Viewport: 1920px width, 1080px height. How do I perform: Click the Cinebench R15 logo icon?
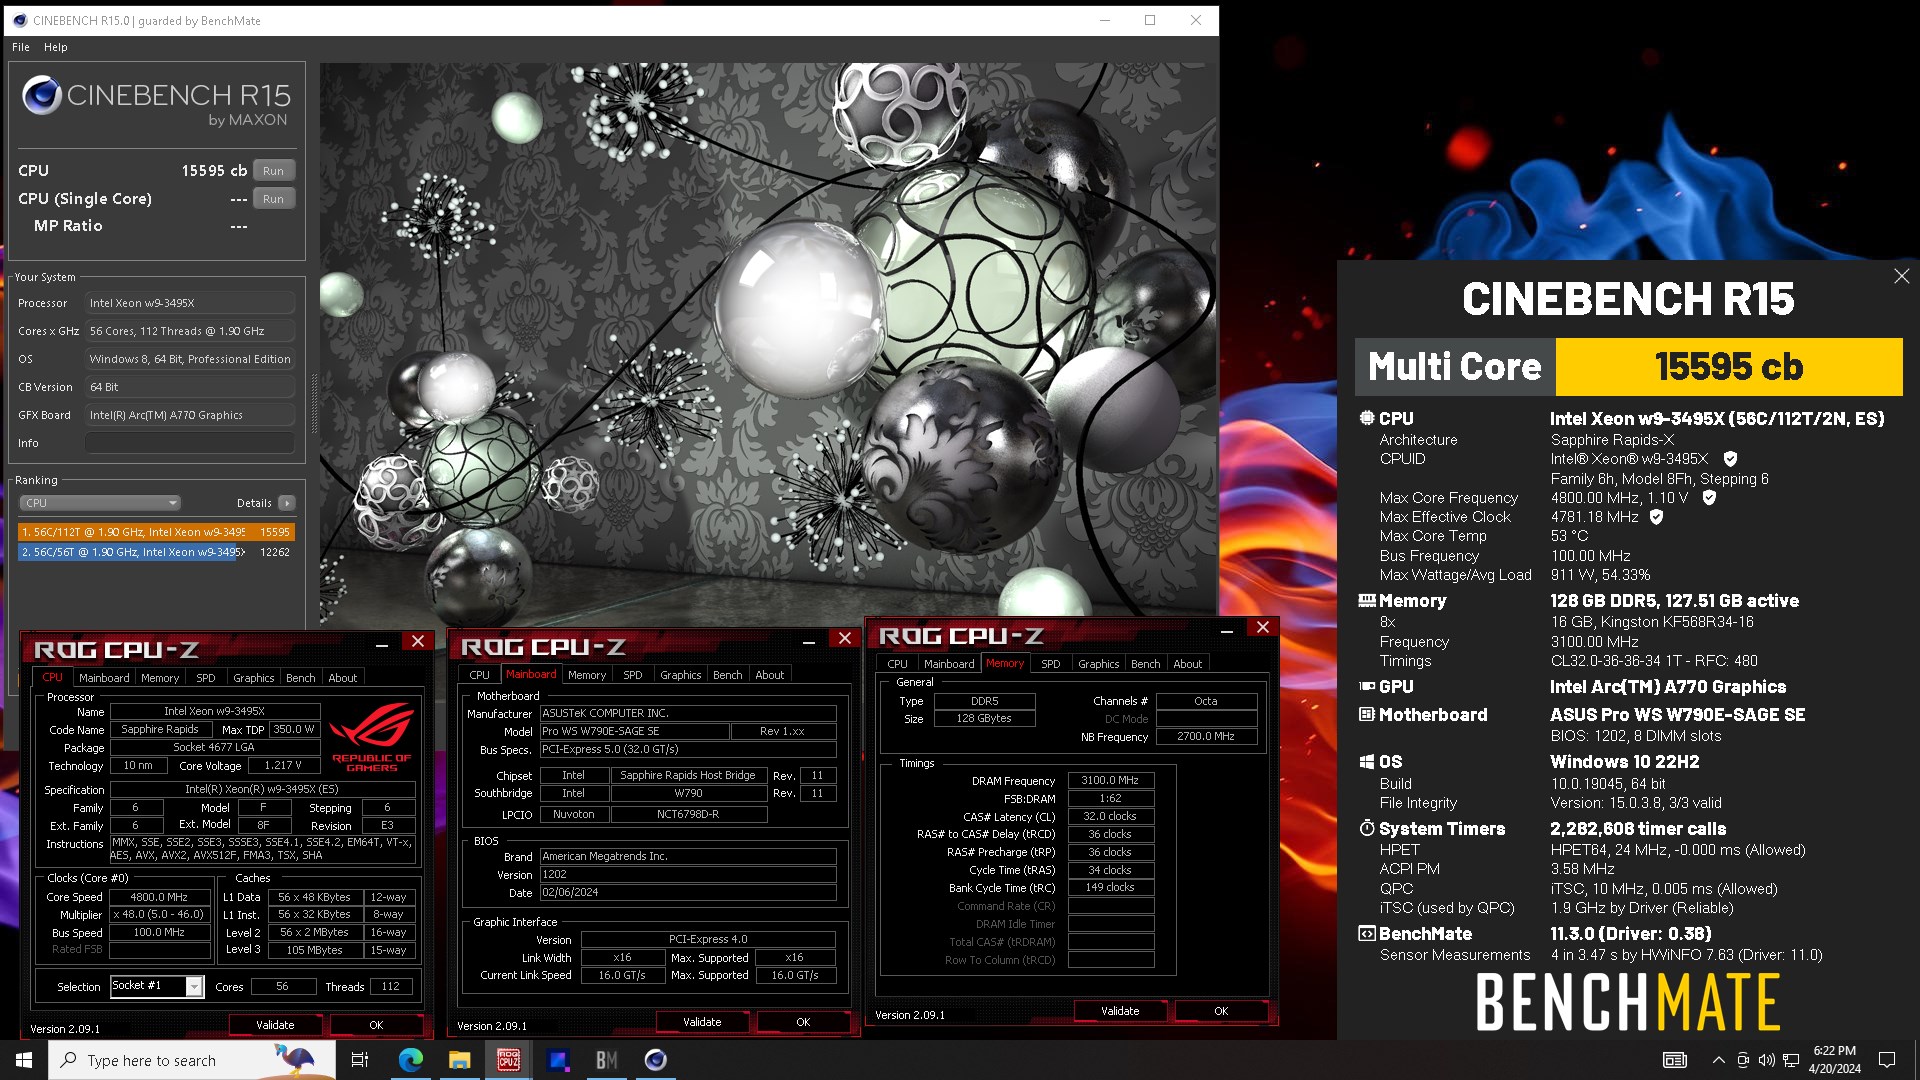(x=42, y=95)
